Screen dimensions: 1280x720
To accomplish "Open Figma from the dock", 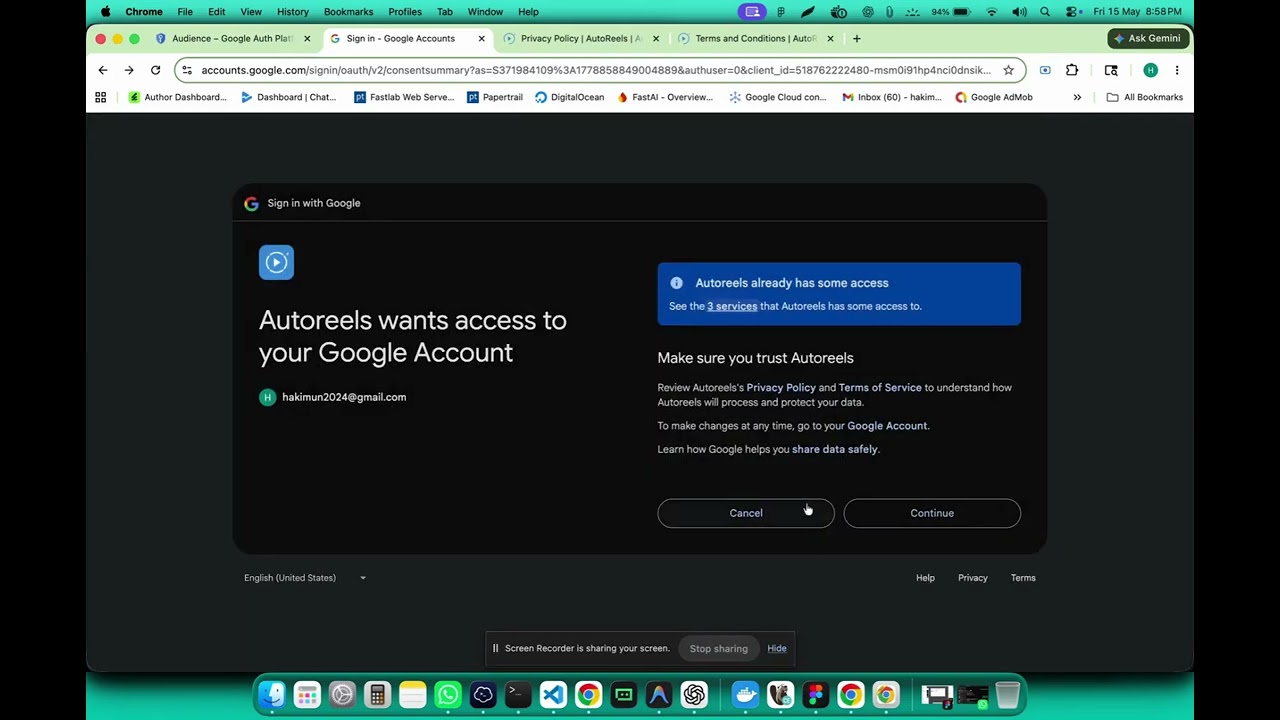I will [x=815, y=695].
